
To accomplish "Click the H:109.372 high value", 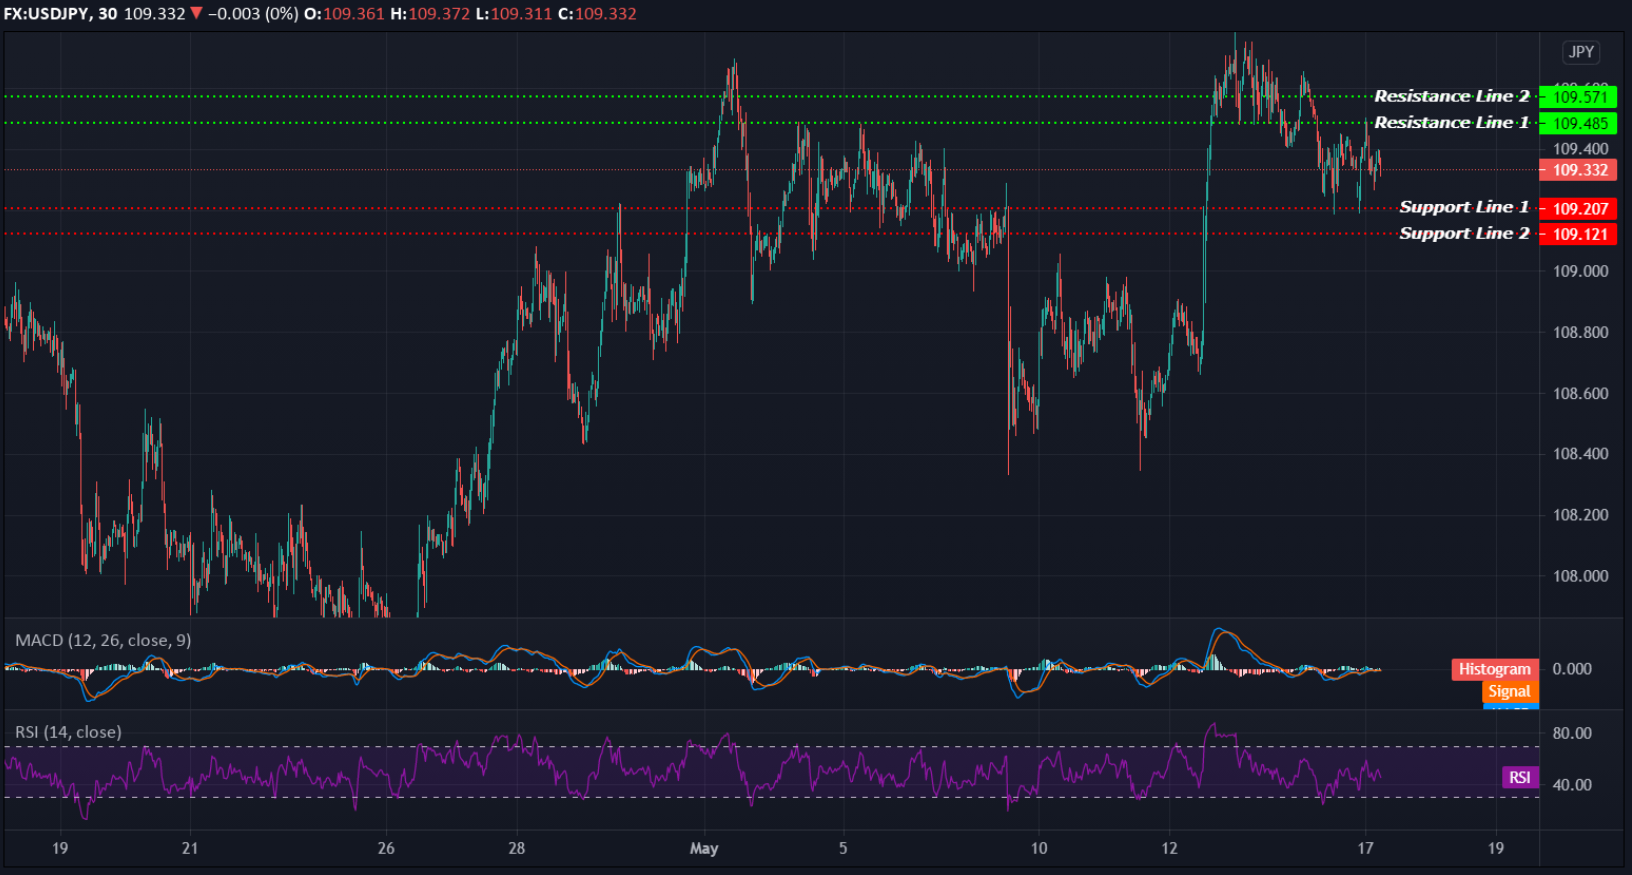I will tap(430, 14).
